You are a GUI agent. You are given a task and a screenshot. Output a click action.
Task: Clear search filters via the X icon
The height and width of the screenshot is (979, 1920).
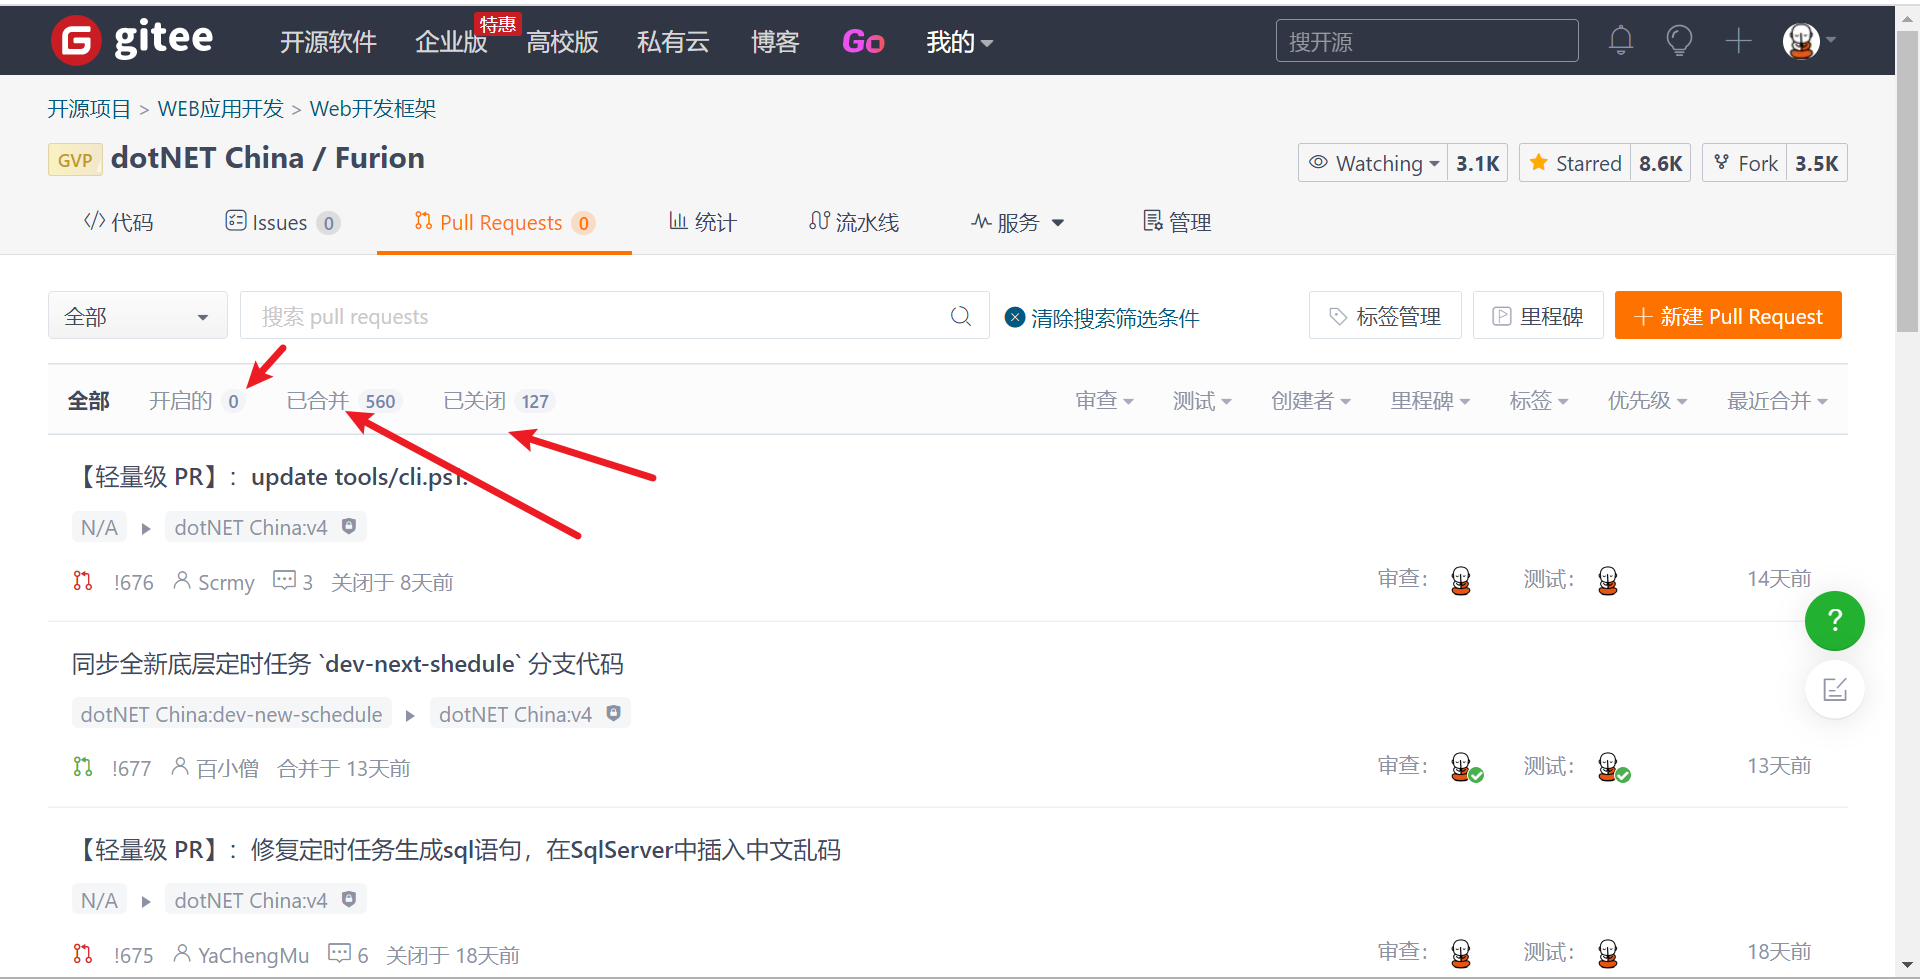[1014, 317]
